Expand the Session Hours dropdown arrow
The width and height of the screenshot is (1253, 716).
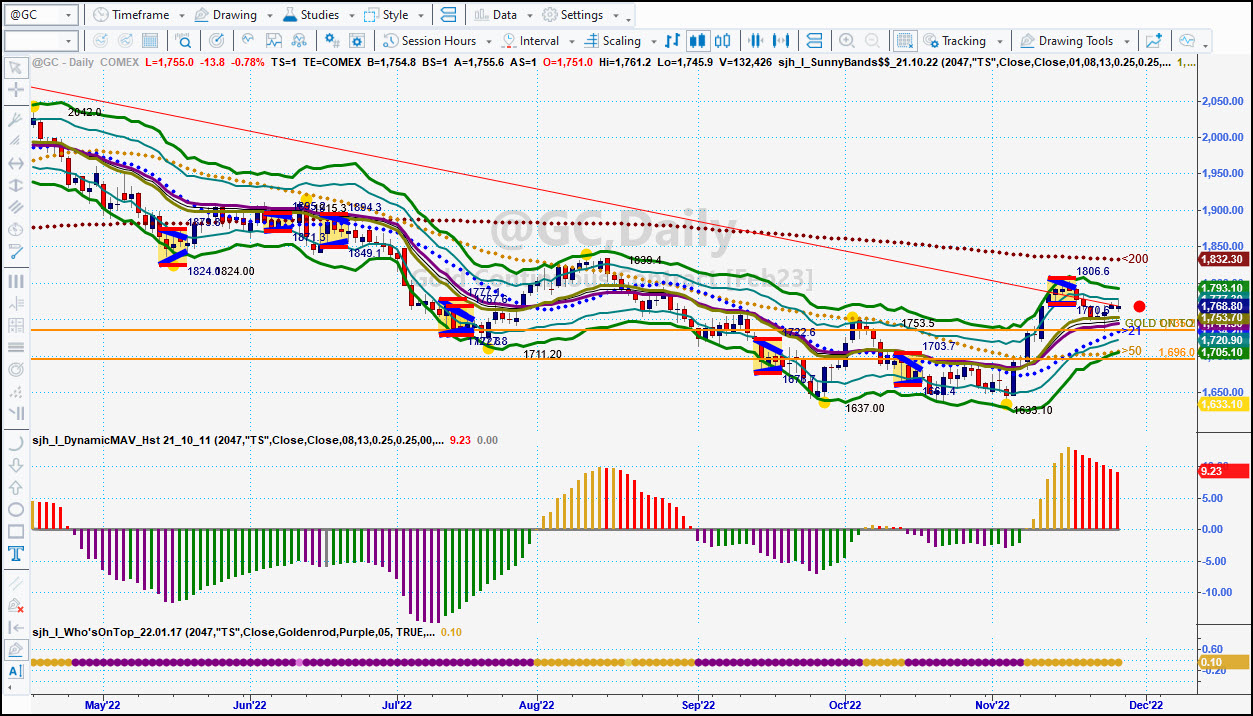pos(487,42)
